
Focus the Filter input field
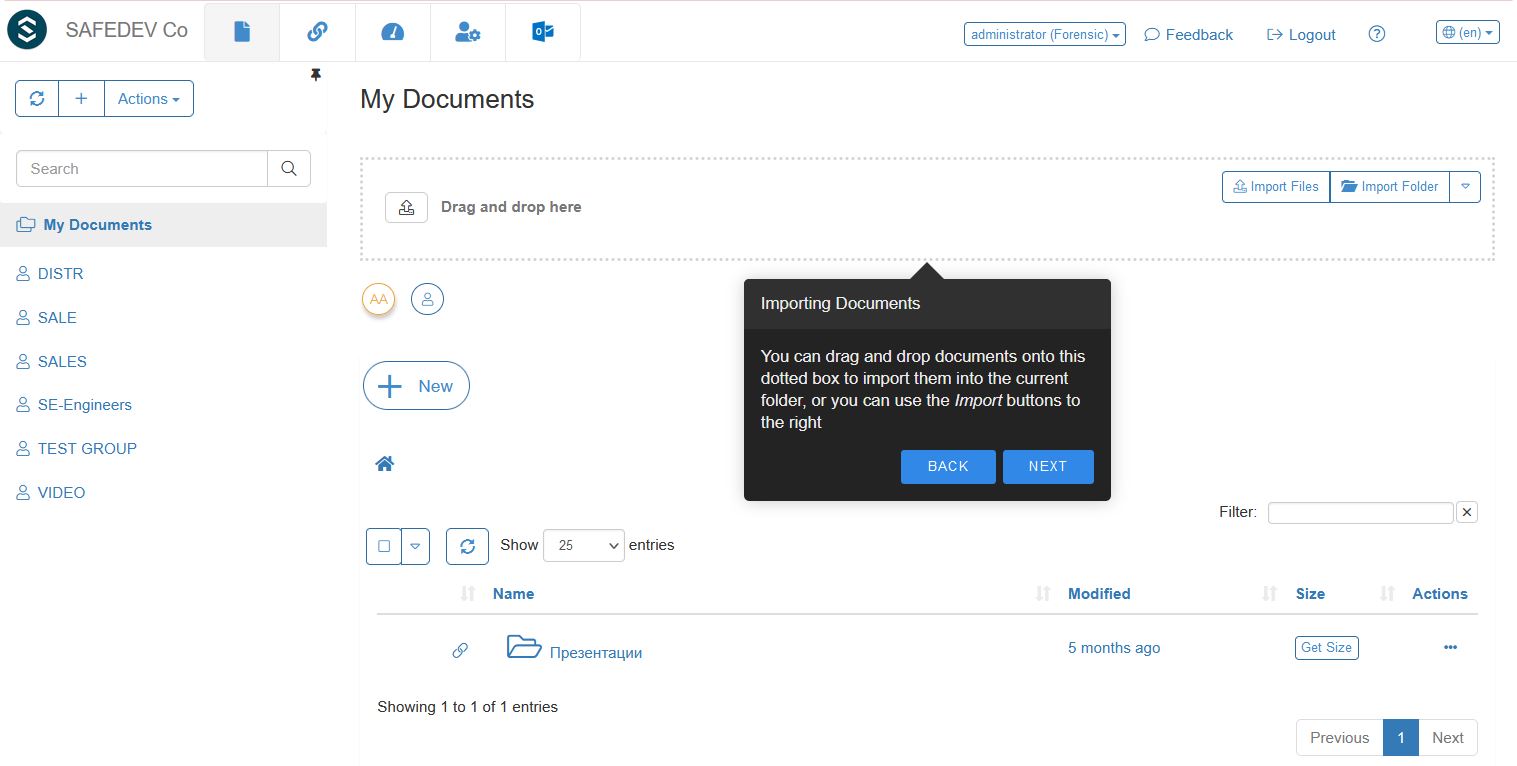click(1361, 513)
